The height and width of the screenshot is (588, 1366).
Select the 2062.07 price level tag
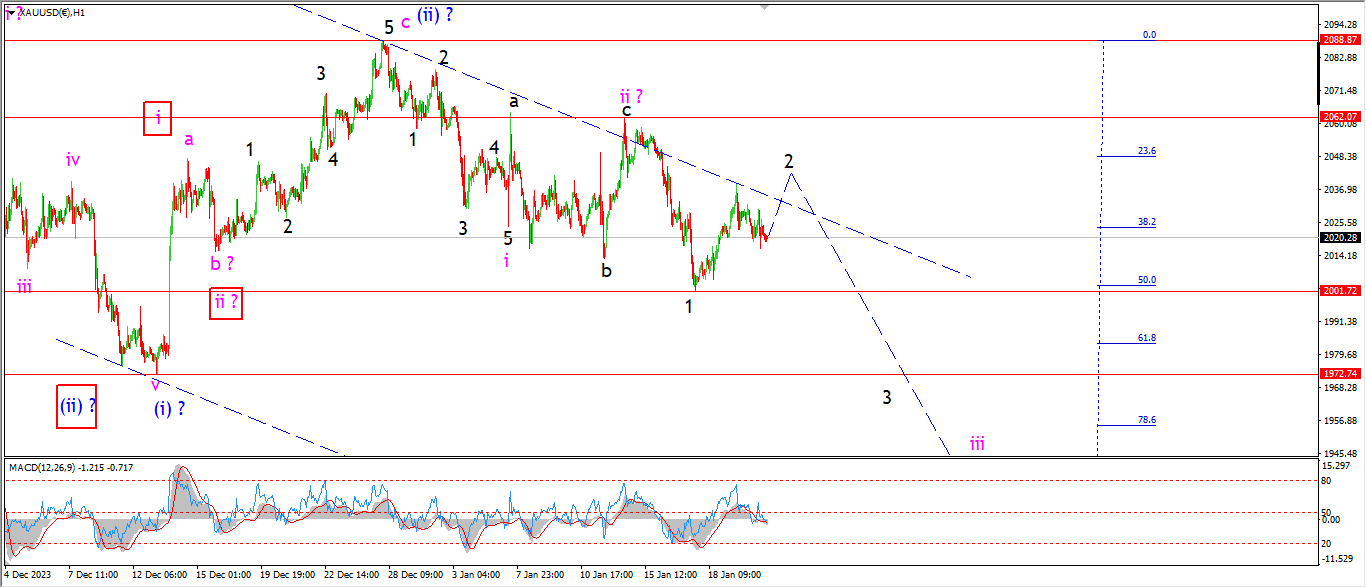pos(1340,117)
